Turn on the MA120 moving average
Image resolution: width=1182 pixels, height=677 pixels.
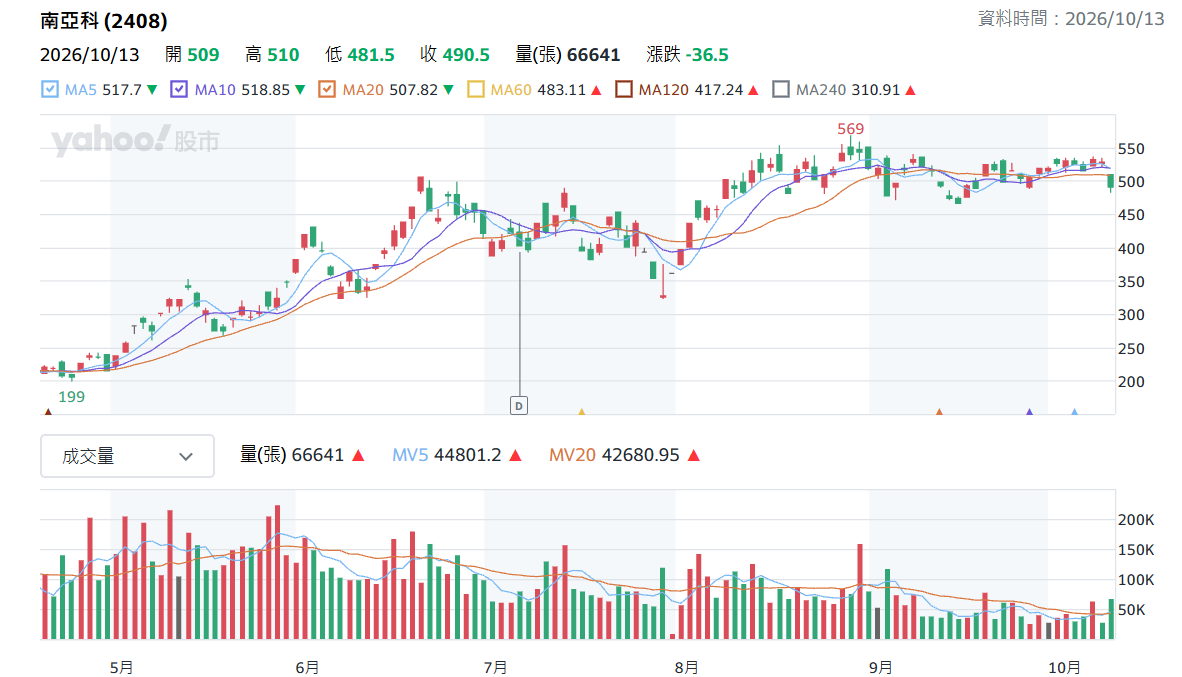click(623, 90)
